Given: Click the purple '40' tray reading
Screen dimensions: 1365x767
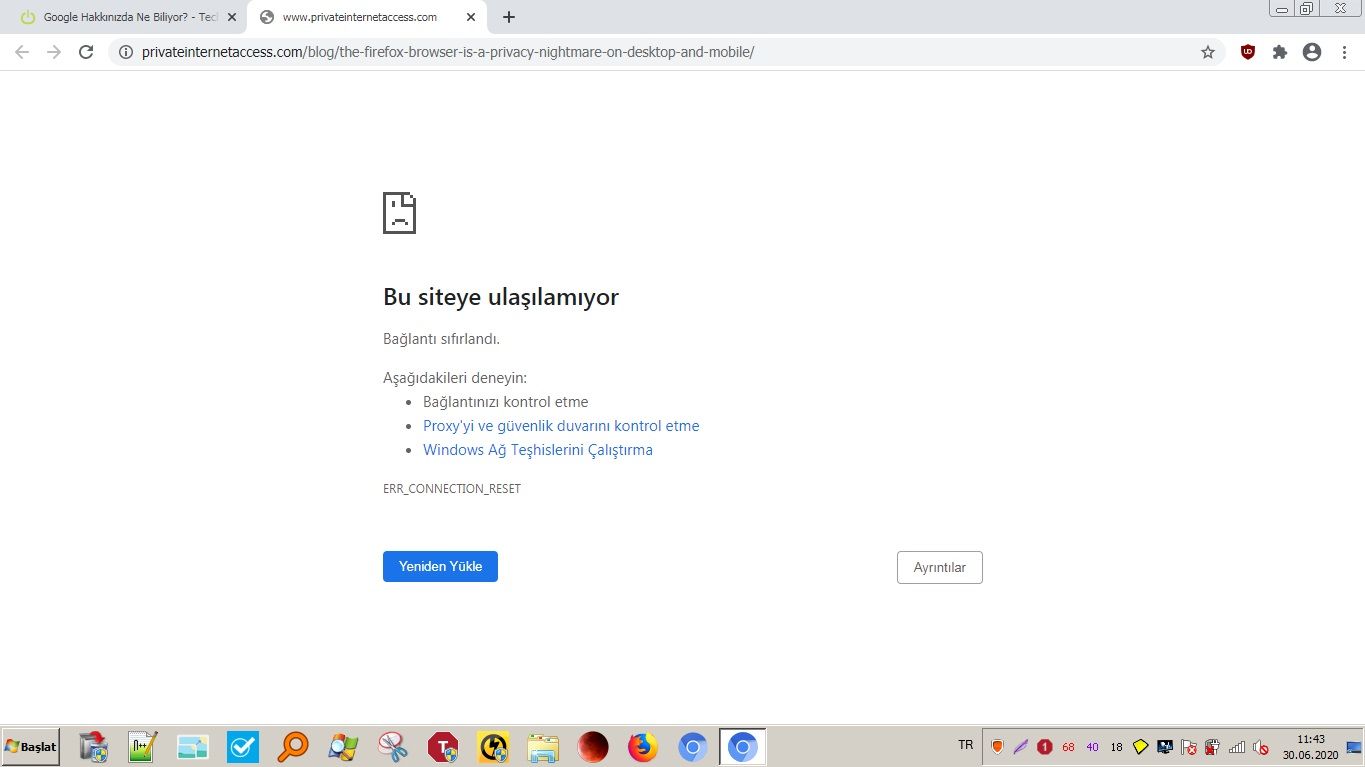Looking at the screenshot, I should [x=1092, y=747].
